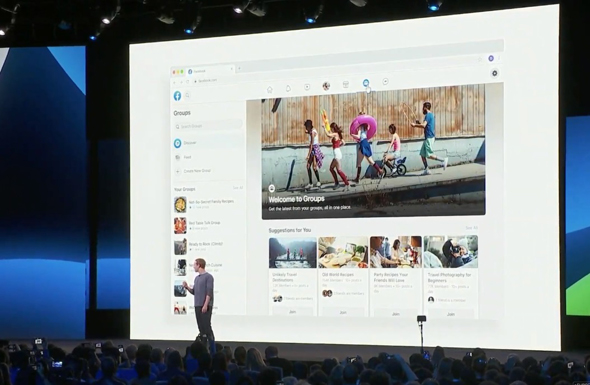
Task: Join the Unlikely Travel Destinations group
Action: [x=292, y=312]
